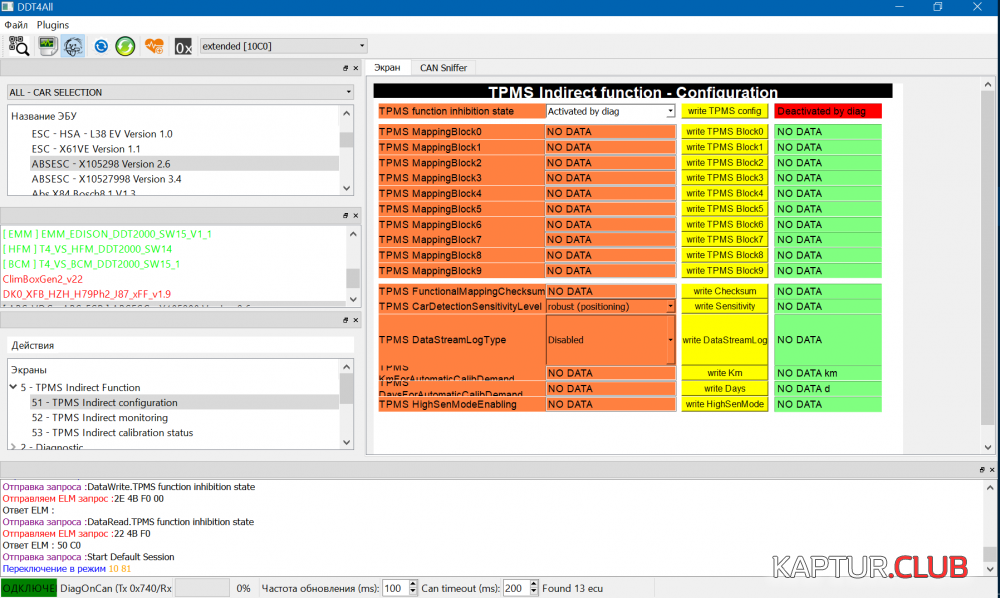Viewport: 1000px width, 598px height.
Task: Open the Plugins menu
Action: 53,24
